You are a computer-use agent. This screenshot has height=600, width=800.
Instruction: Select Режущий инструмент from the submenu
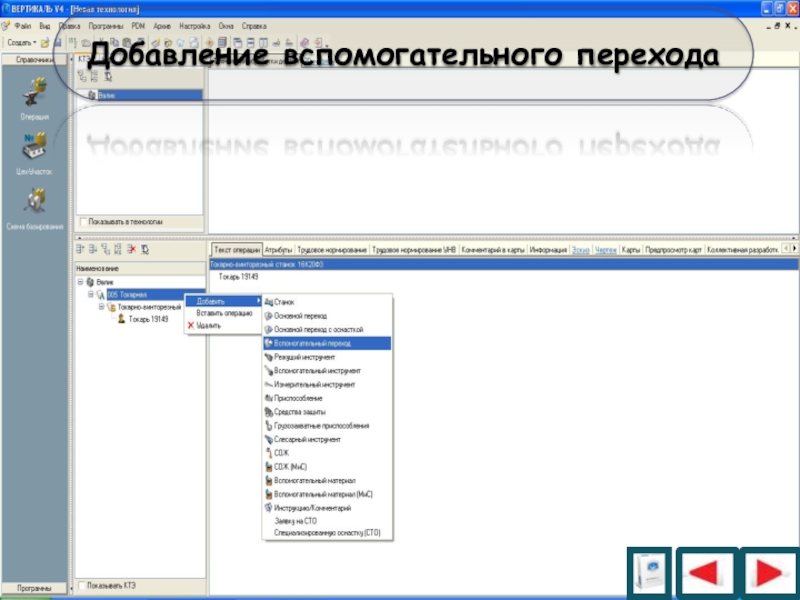298,357
